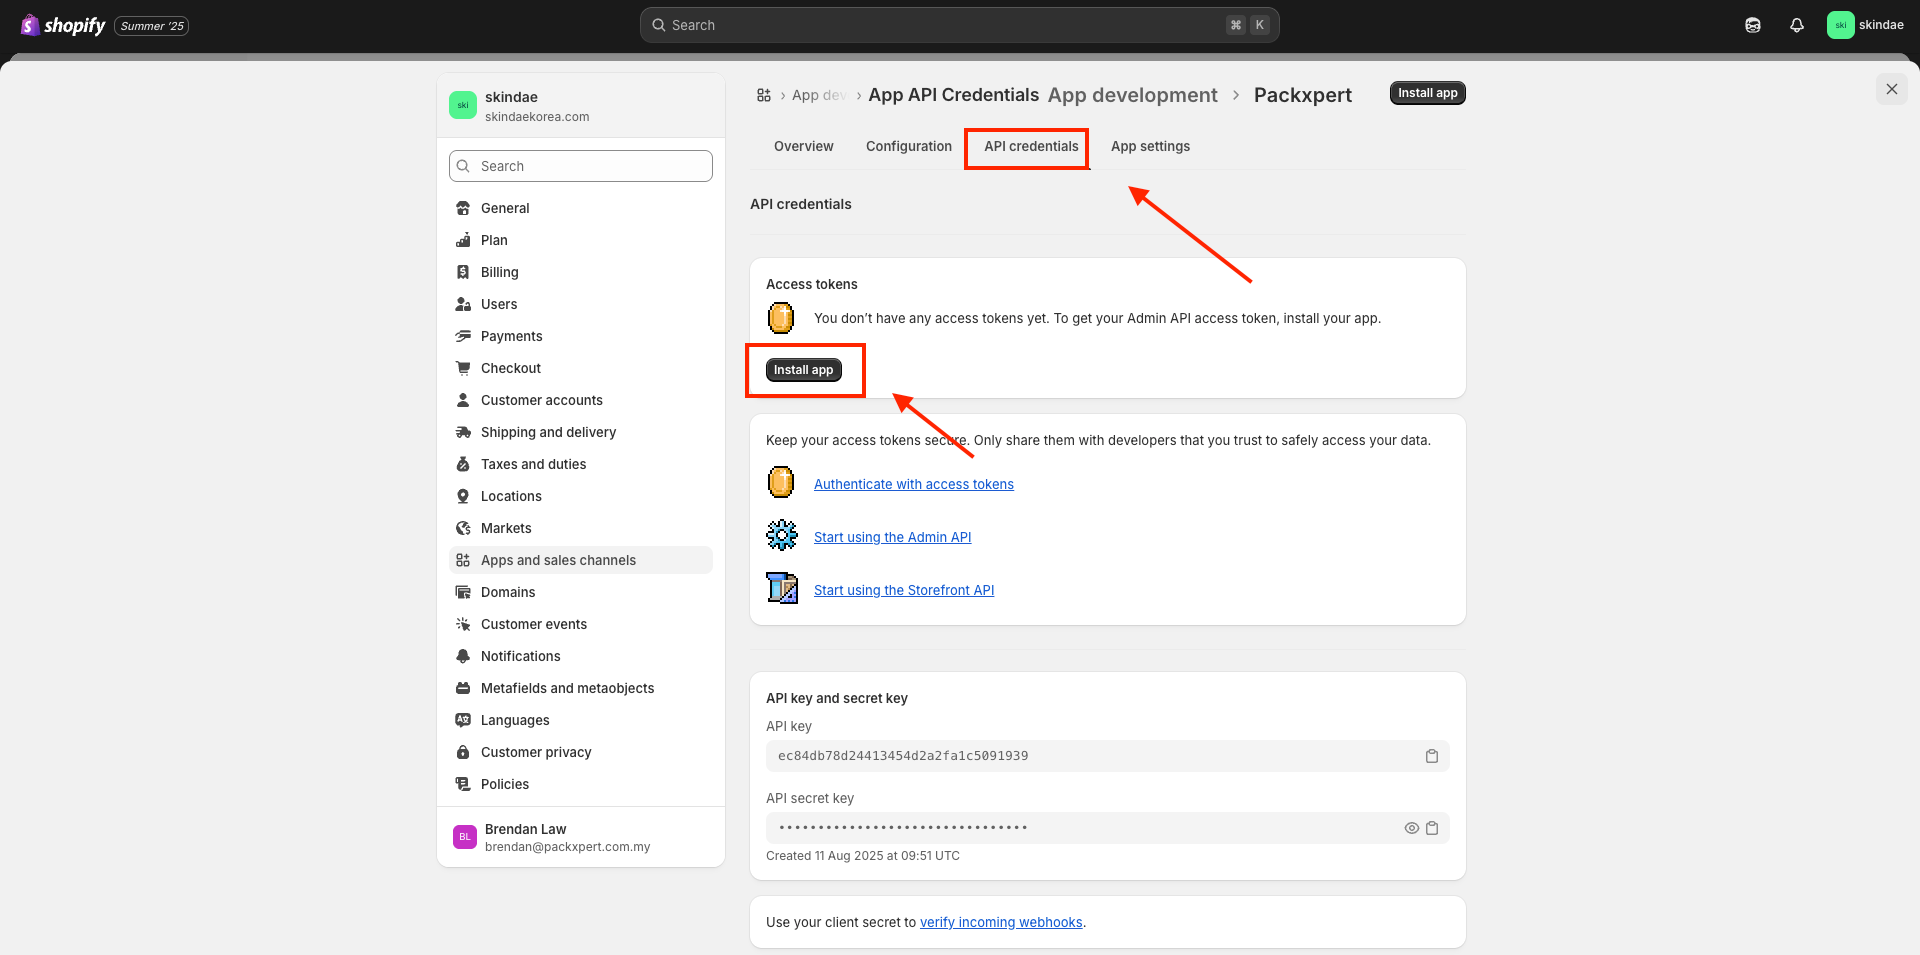Open Markets settings

581,528
